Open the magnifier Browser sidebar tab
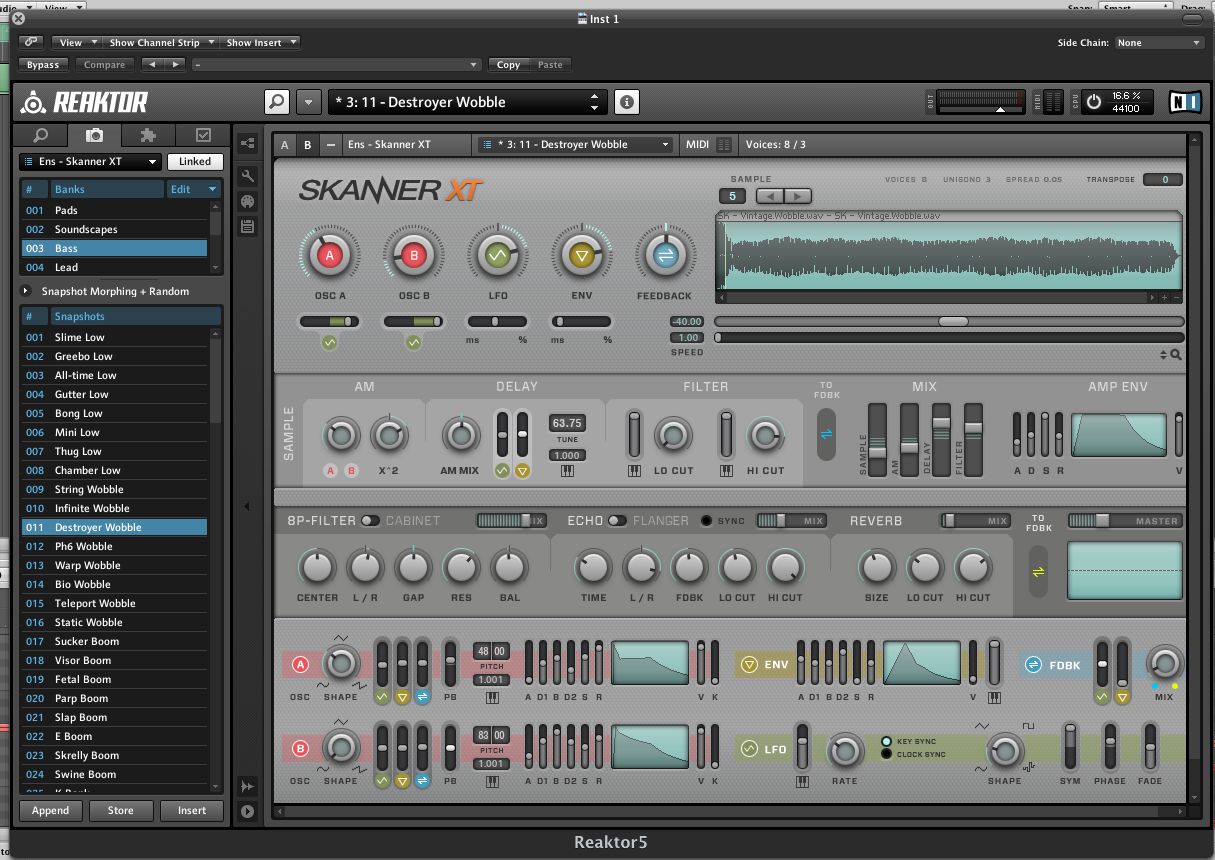This screenshot has height=860, width=1215. pyautogui.click(x=41, y=135)
